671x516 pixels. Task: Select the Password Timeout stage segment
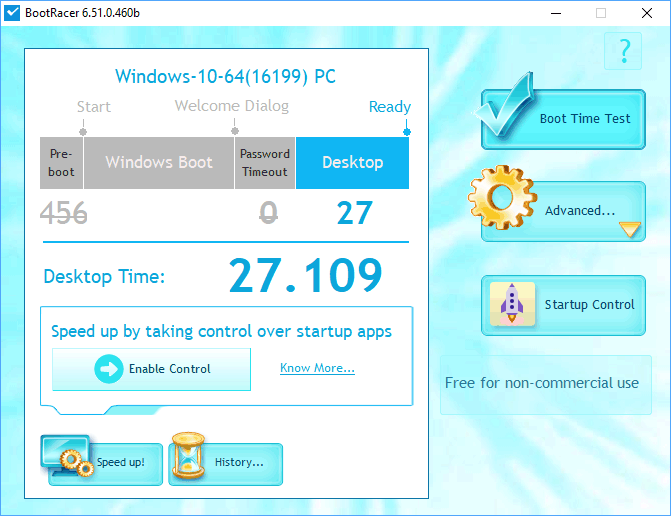265,163
